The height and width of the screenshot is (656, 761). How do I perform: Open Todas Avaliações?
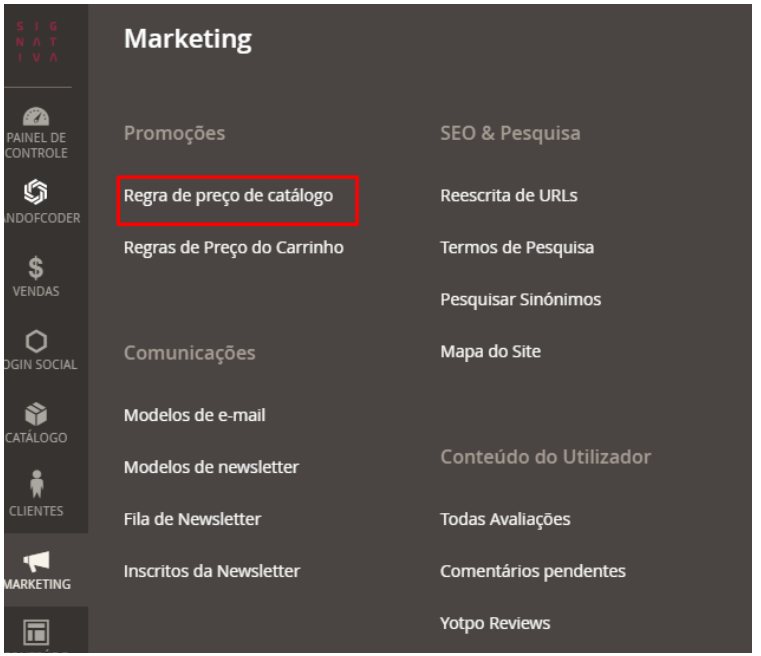[505, 519]
